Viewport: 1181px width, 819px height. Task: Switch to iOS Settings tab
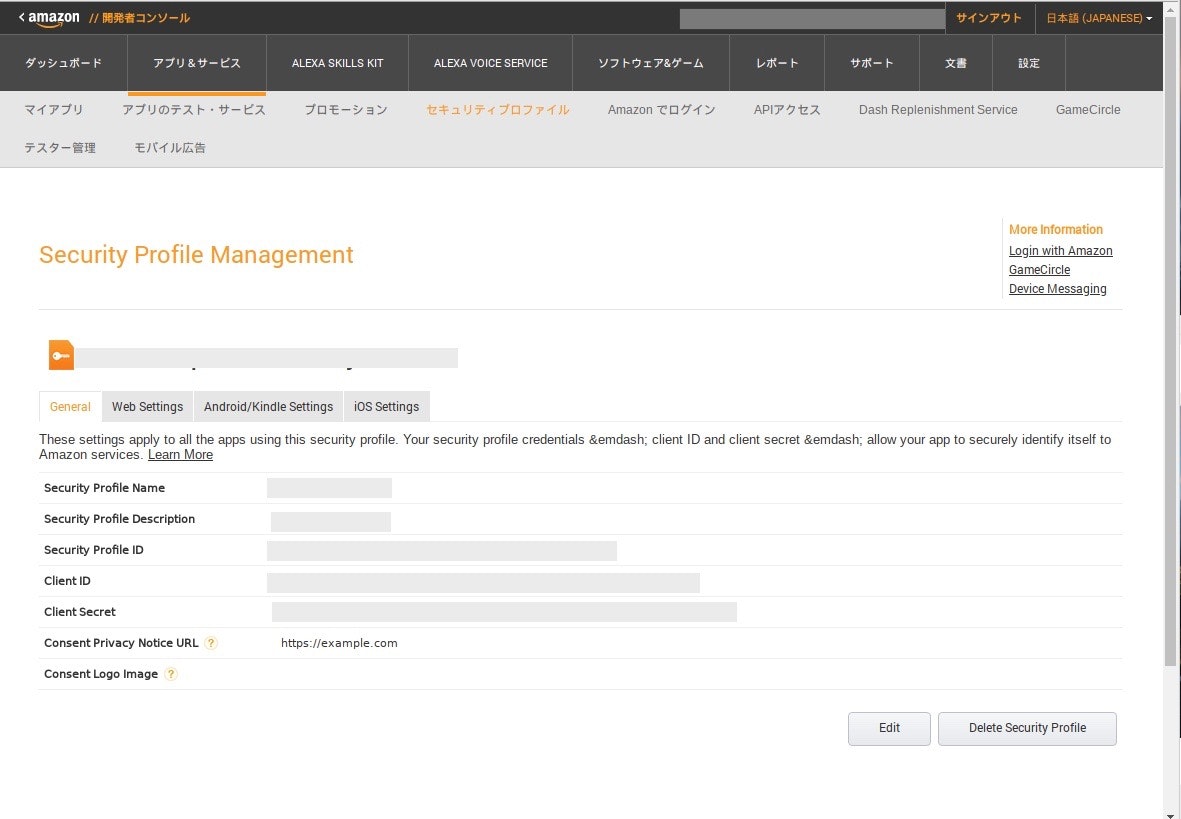[386, 407]
